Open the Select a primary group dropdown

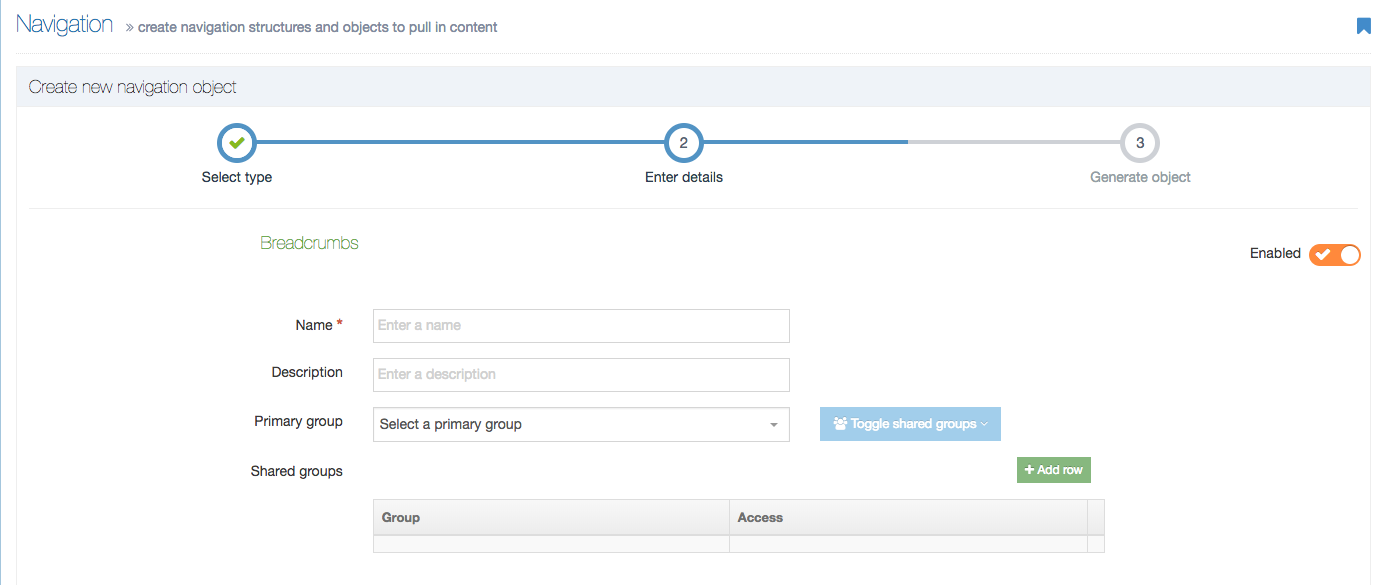pyautogui.click(x=580, y=424)
